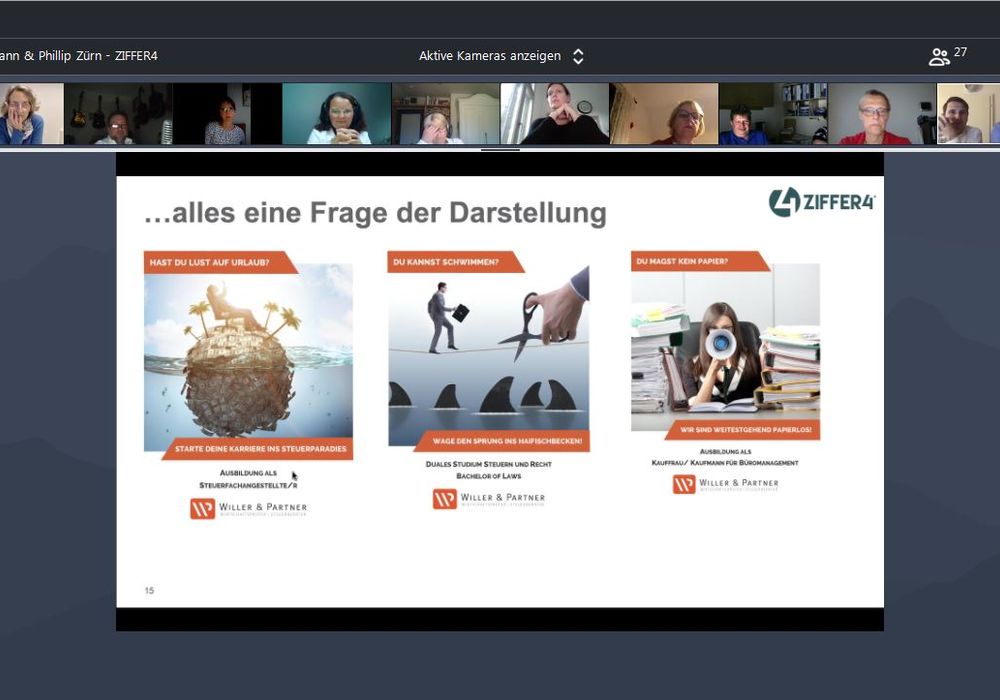Select the thumbnail with the white wardrobe
This screenshot has height=700, width=1000.
445,114
